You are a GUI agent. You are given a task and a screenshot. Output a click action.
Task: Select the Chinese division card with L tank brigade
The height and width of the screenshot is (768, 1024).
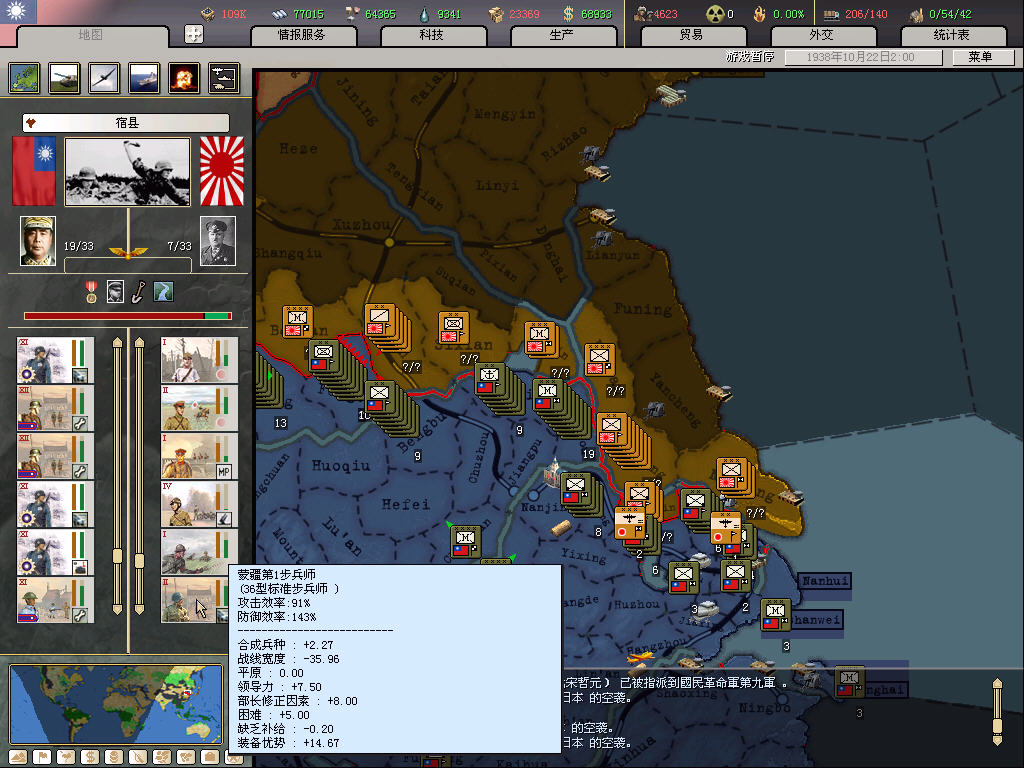pyautogui.click(x=56, y=552)
